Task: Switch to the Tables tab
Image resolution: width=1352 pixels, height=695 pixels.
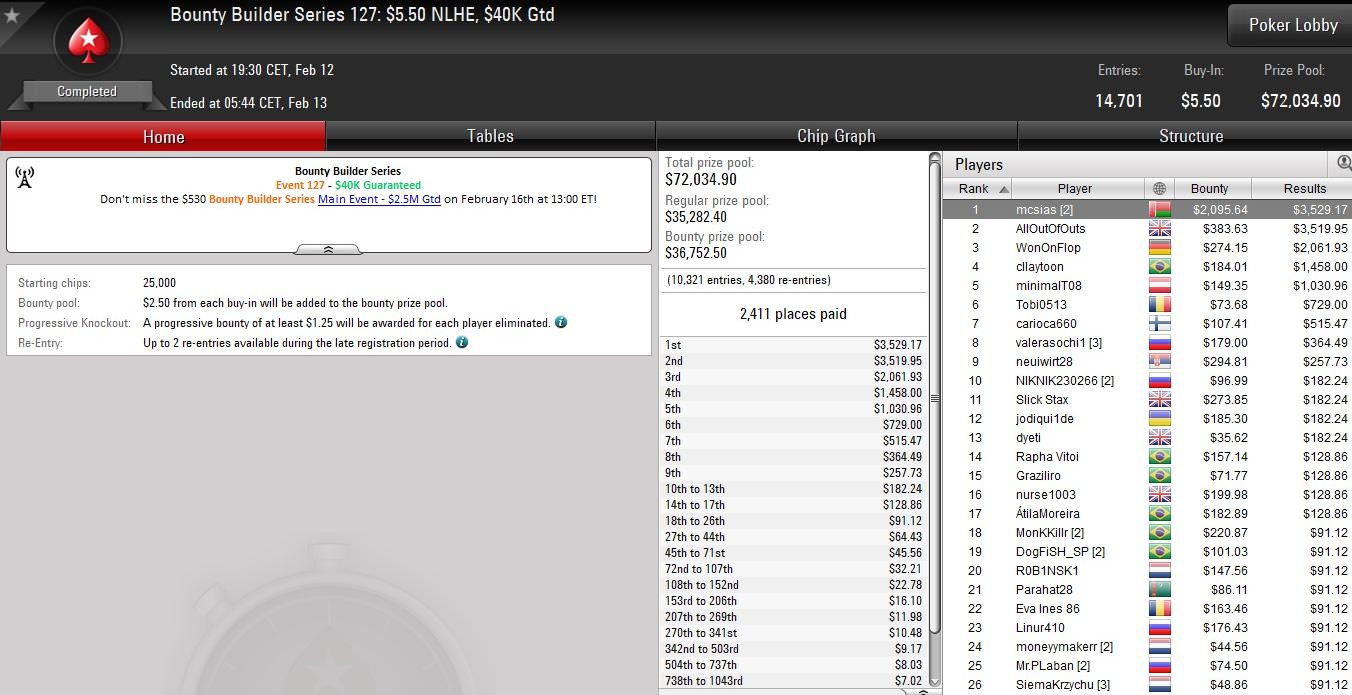Action: [x=490, y=136]
